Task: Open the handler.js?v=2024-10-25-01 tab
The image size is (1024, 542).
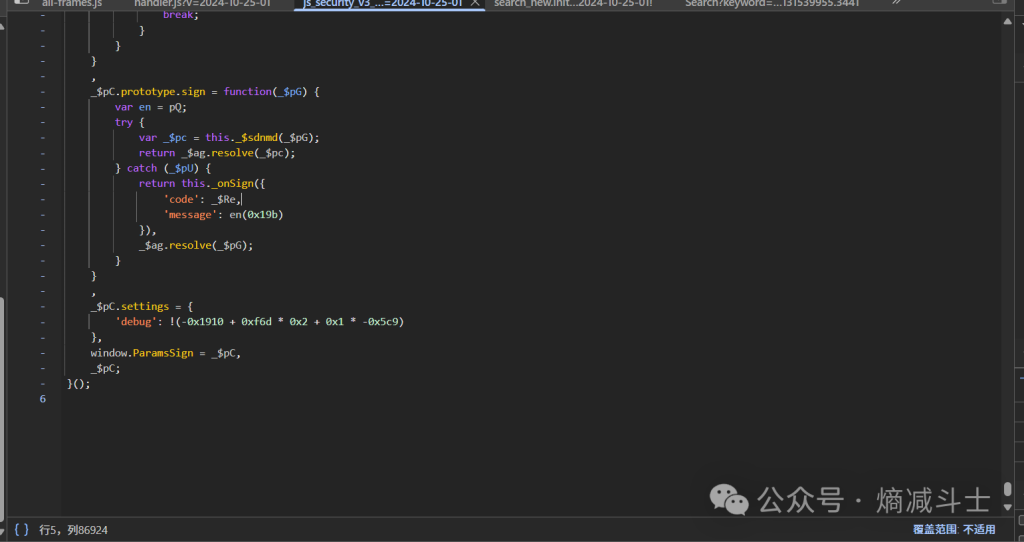Action: [x=202, y=4]
